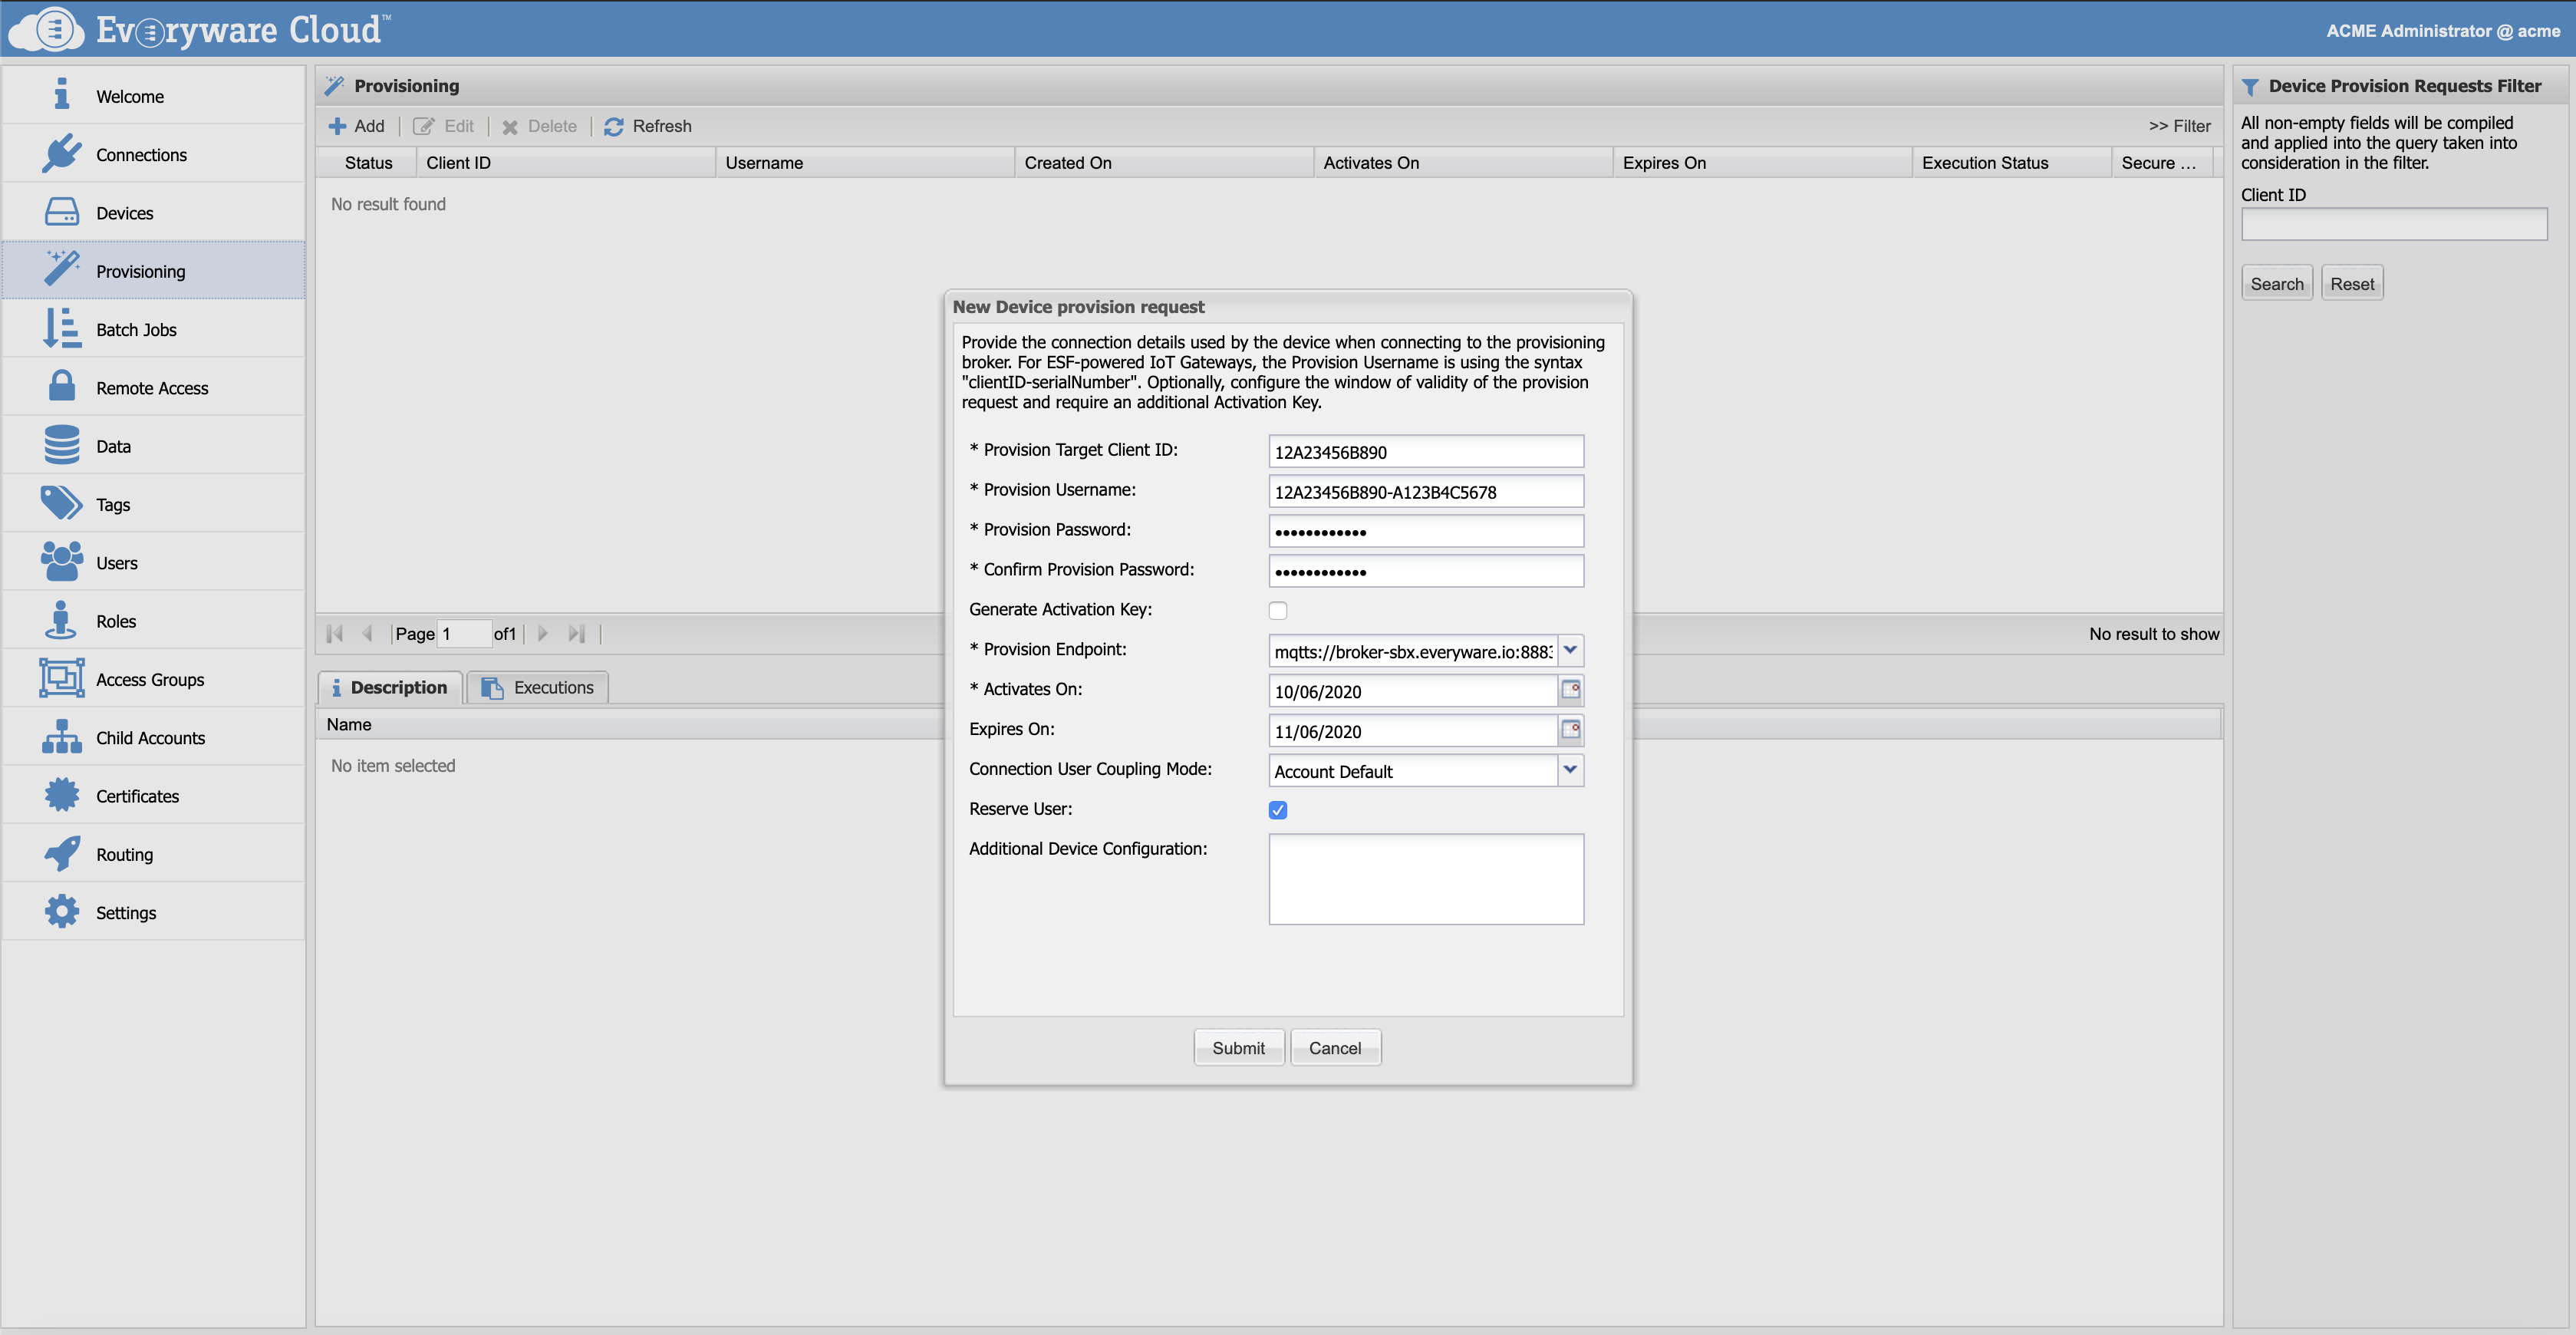Open Devices via its drive icon

[61, 212]
